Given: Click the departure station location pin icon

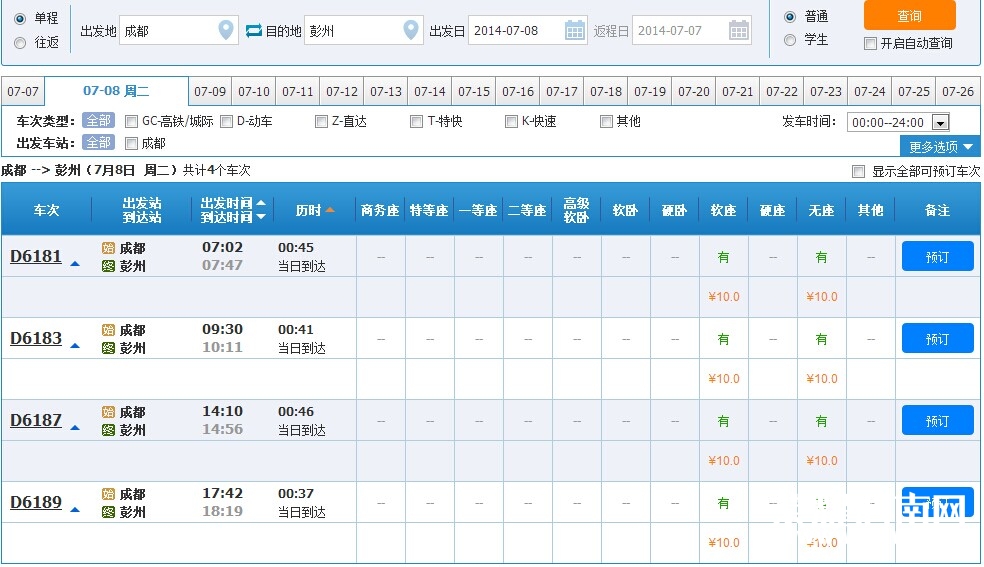Looking at the screenshot, I should pos(226,29).
